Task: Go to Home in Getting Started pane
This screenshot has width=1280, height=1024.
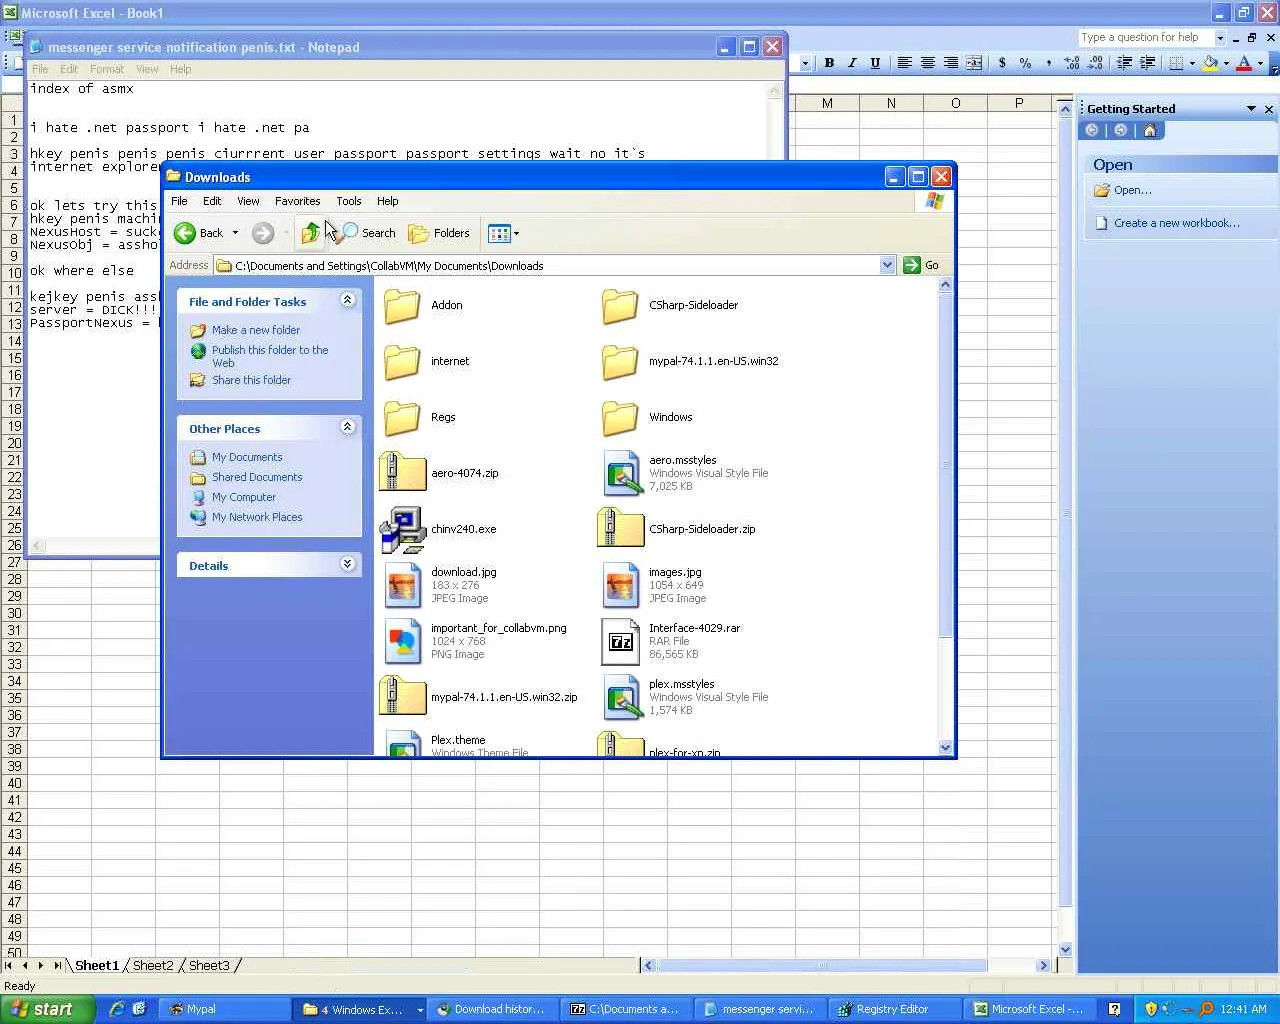Action: point(1149,130)
